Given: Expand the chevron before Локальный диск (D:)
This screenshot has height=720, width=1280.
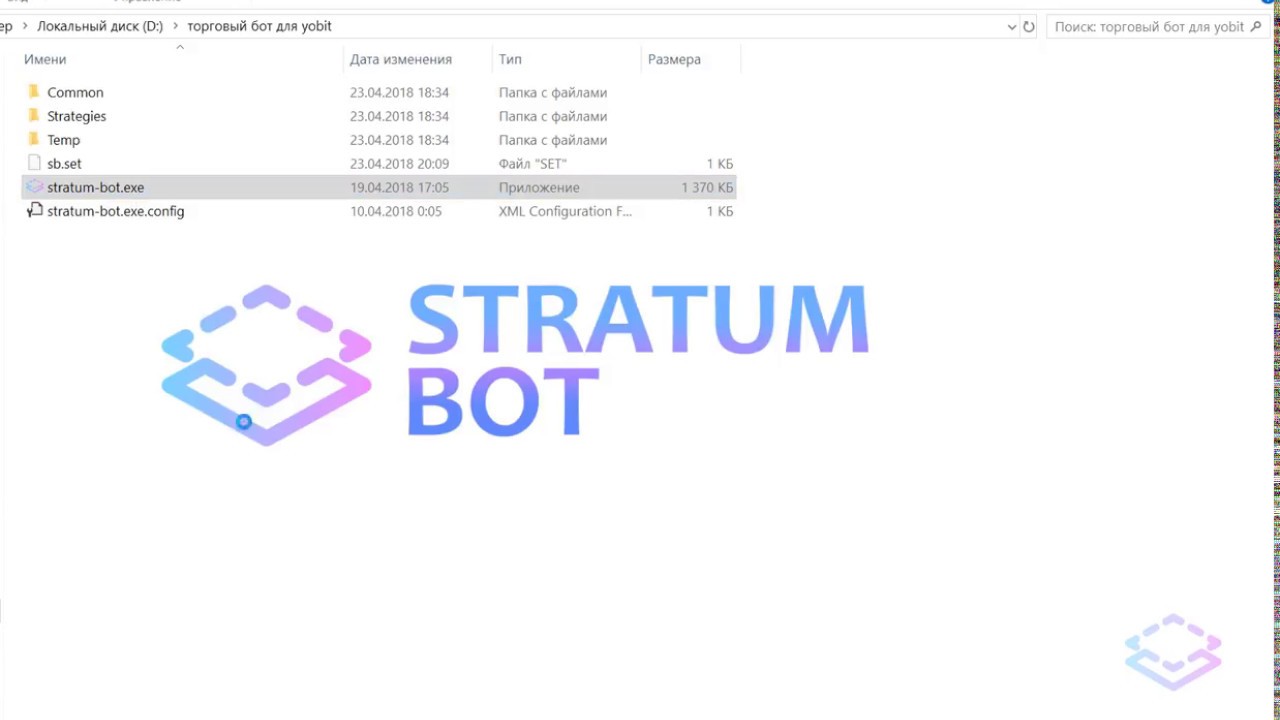Looking at the screenshot, I should click(x=26, y=27).
